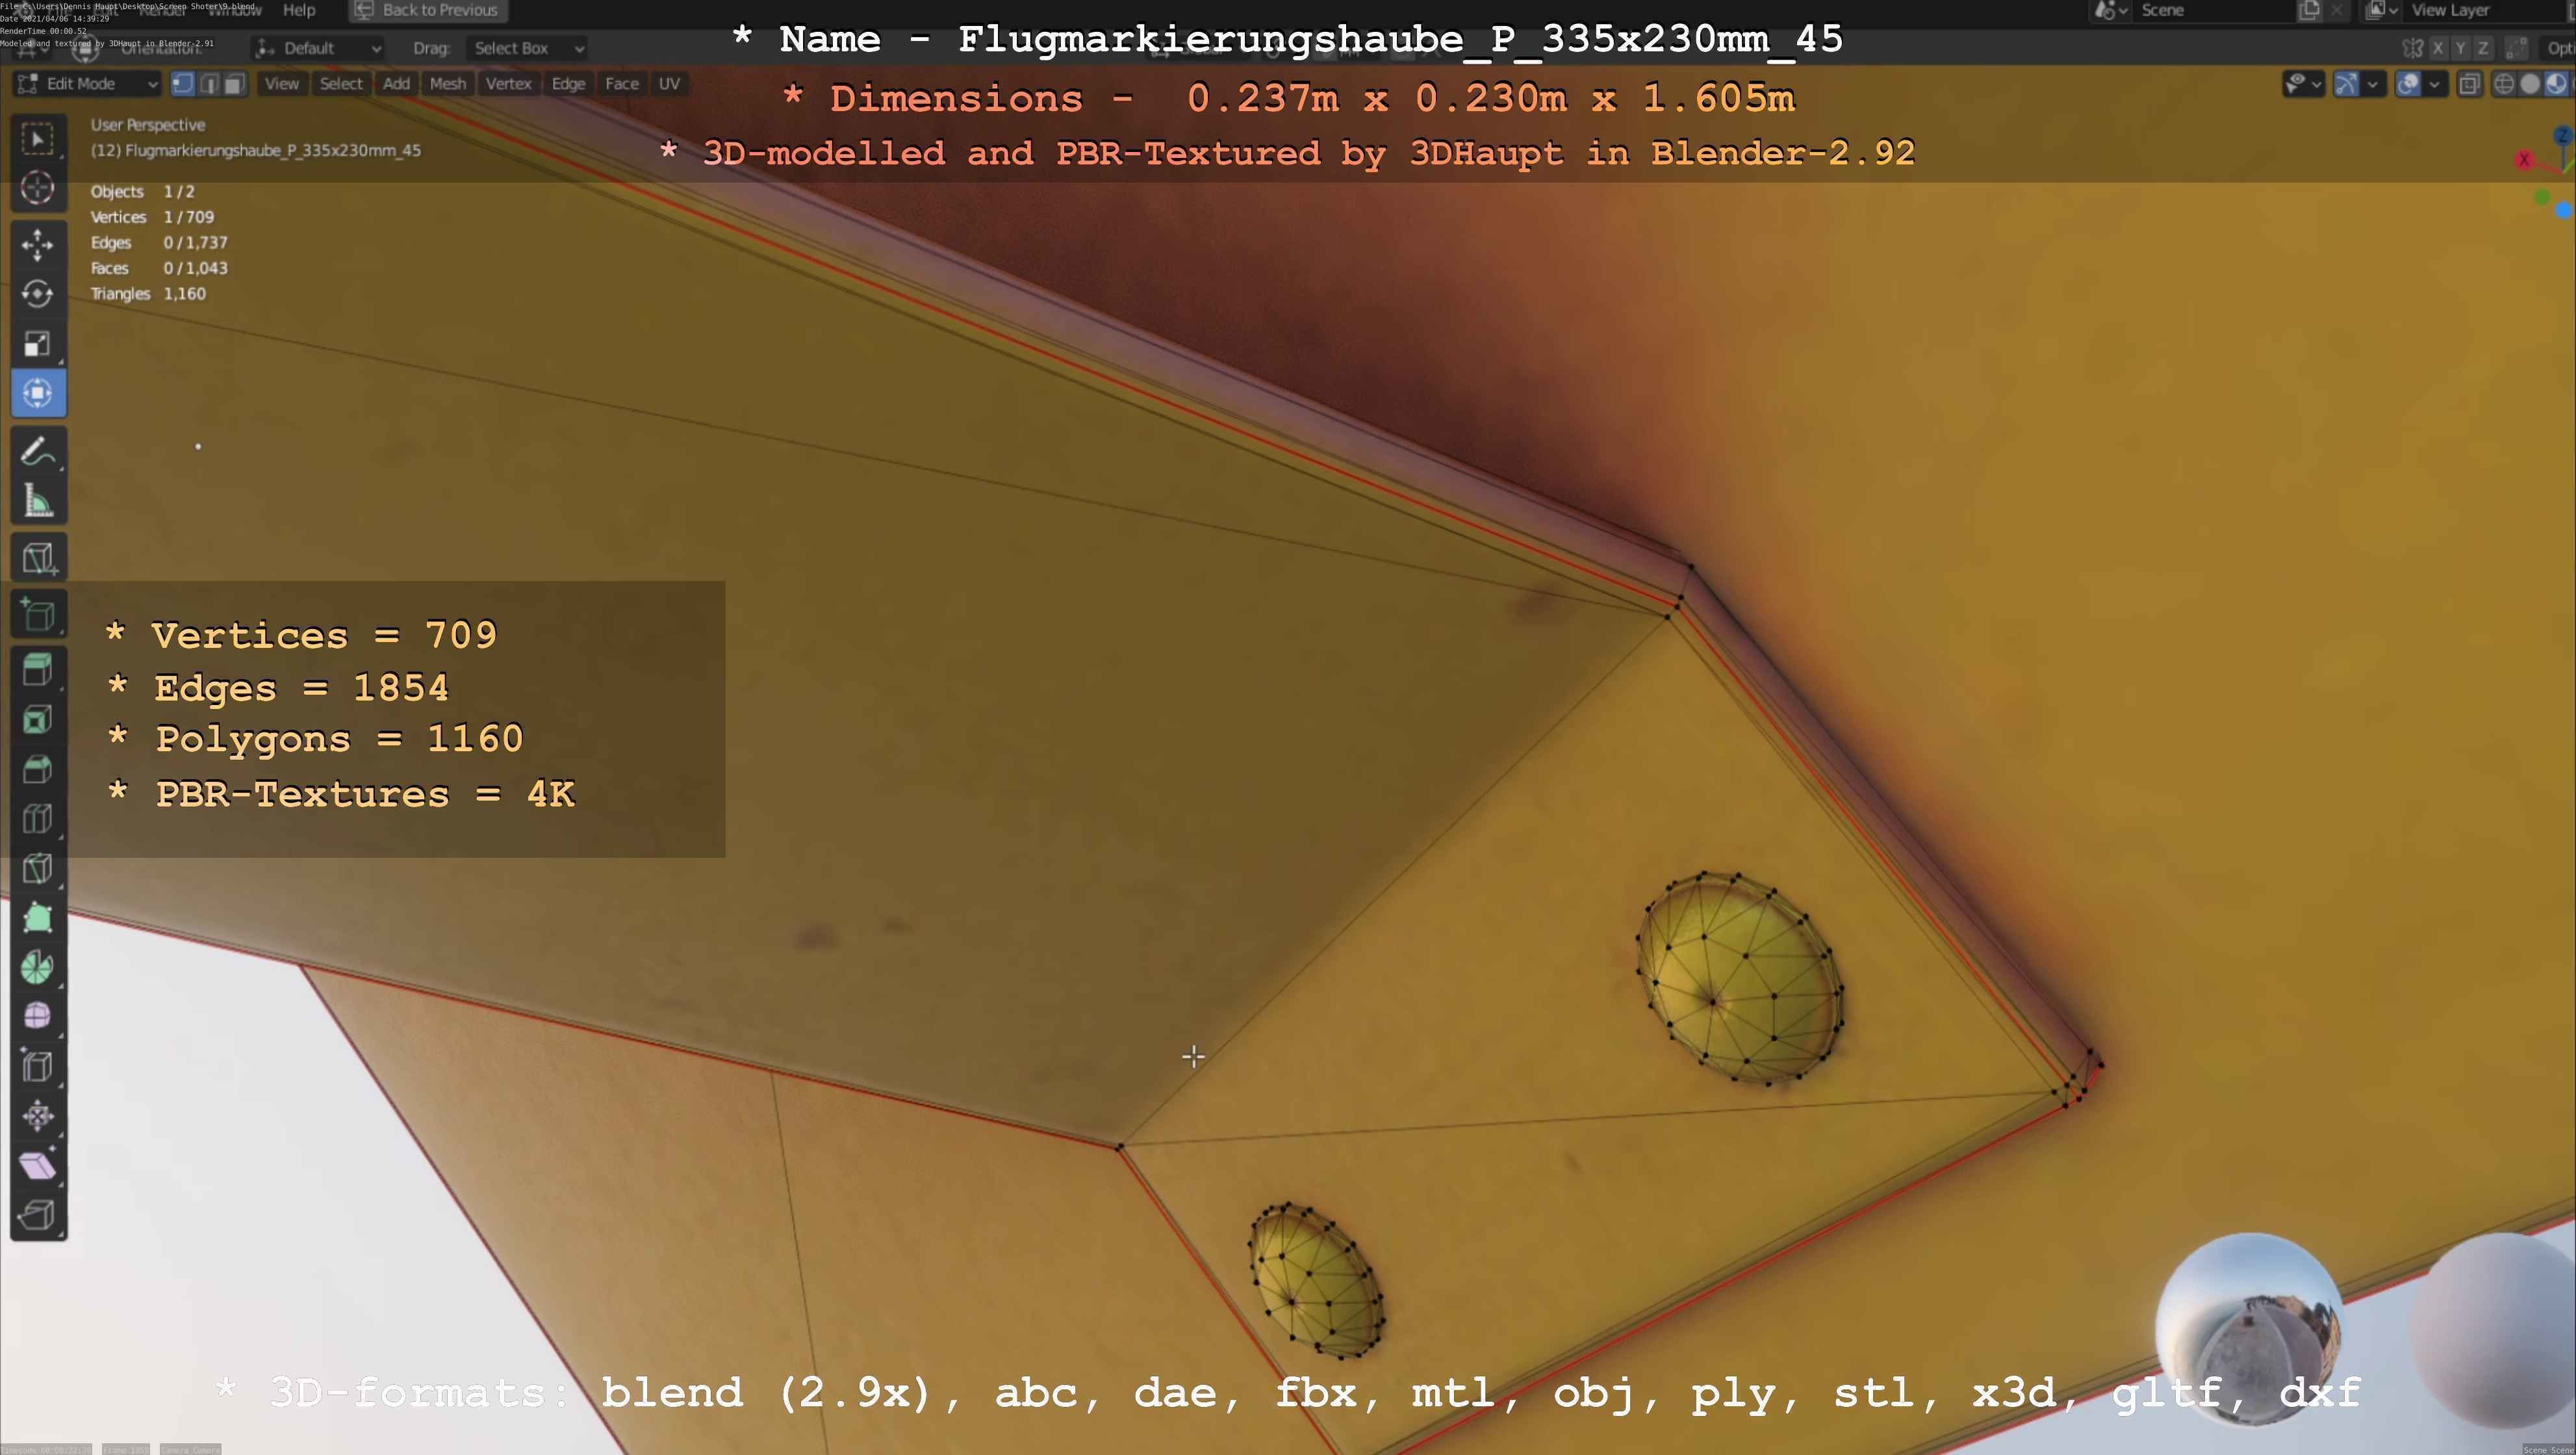Select the Bevel tool
Screen dimensions: 2576x1455
pos(38,769)
